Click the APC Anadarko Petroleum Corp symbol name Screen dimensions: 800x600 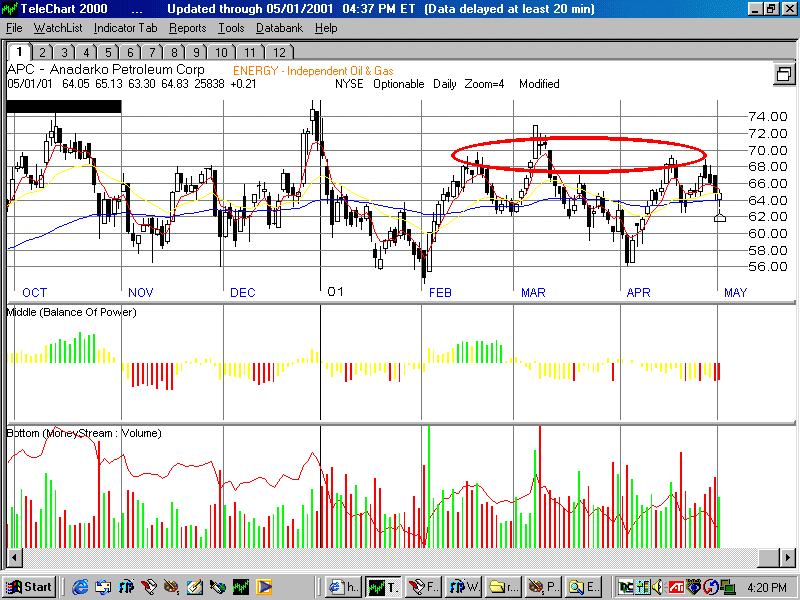point(106,69)
